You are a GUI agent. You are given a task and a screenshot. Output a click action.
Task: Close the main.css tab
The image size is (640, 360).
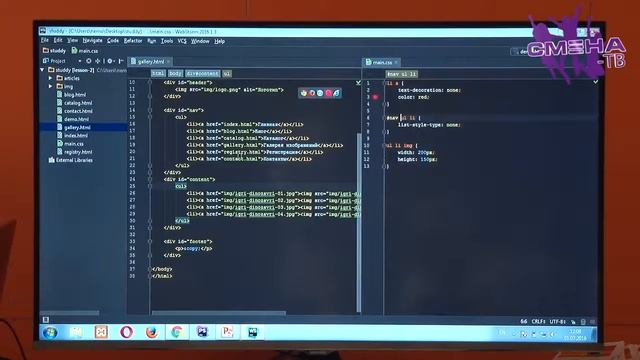(396, 62)
